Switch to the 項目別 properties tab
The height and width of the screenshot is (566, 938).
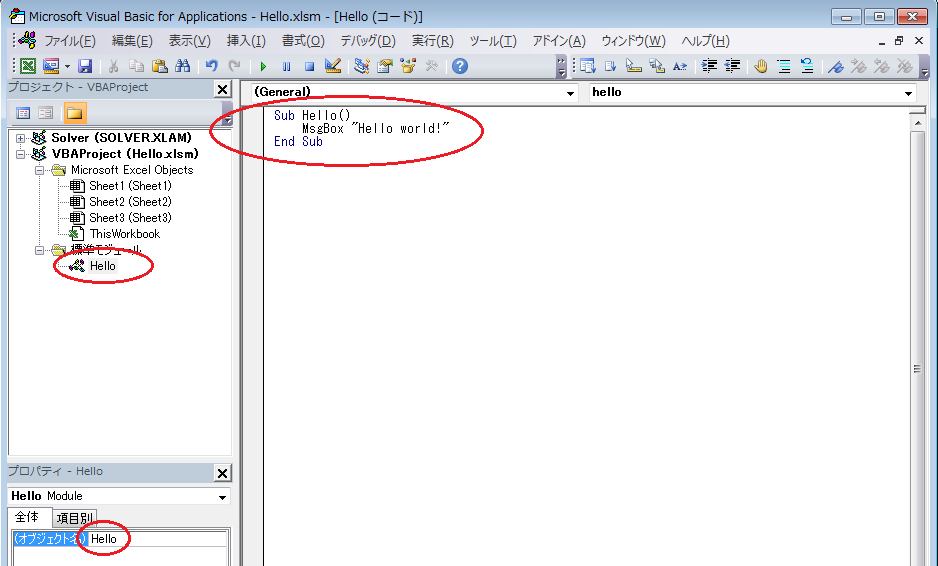[74, 518]
